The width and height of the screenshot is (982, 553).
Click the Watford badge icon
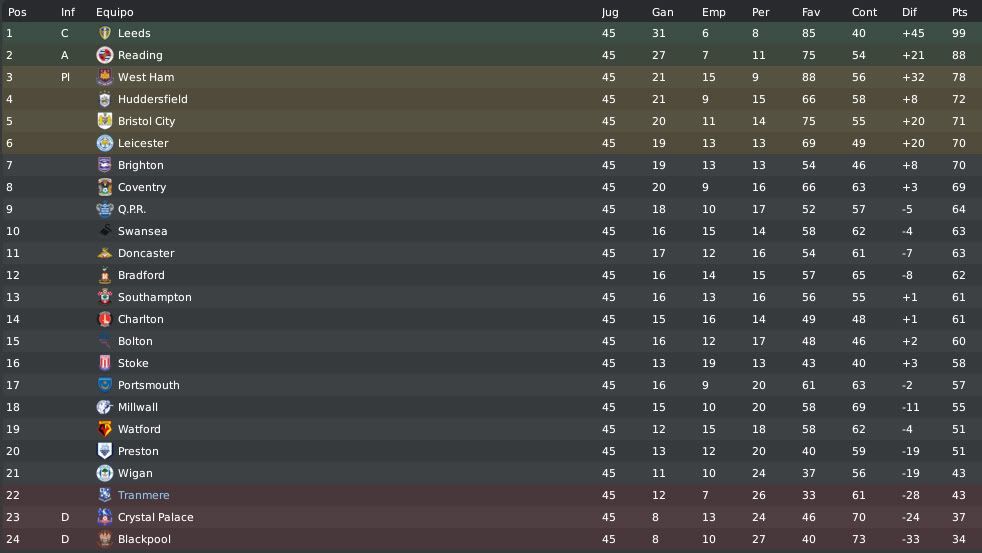[105, 429]
